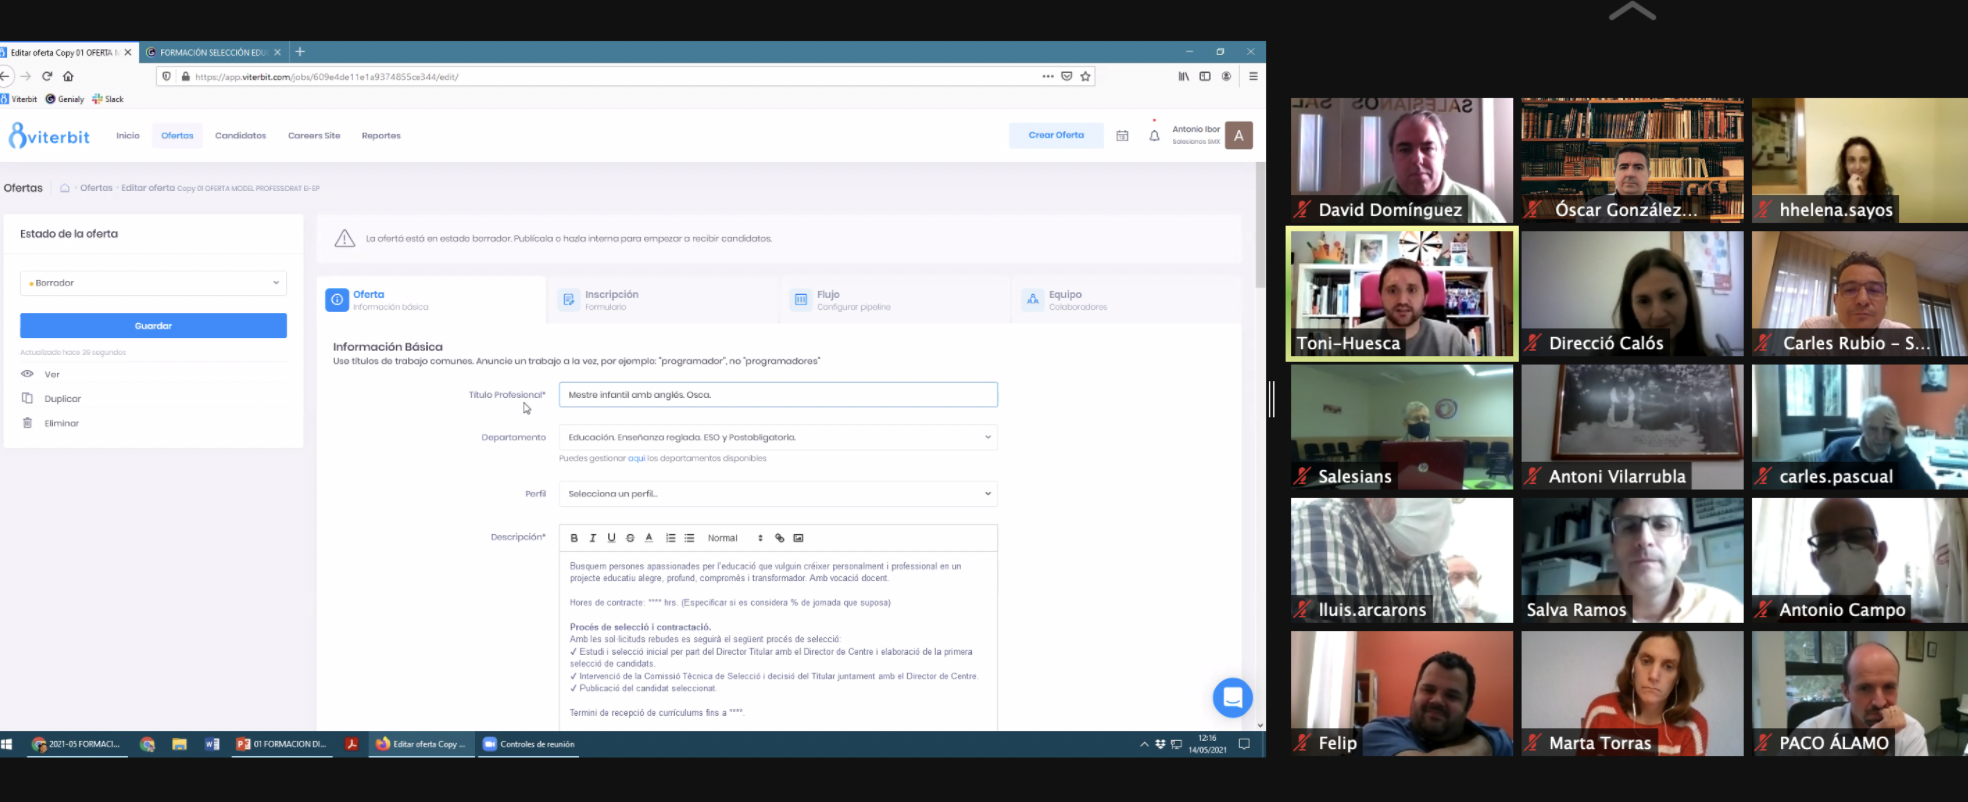Viewport: 1968px width, 802px height.
Task: Click the Crear Oferta button
Action: 1055,135
